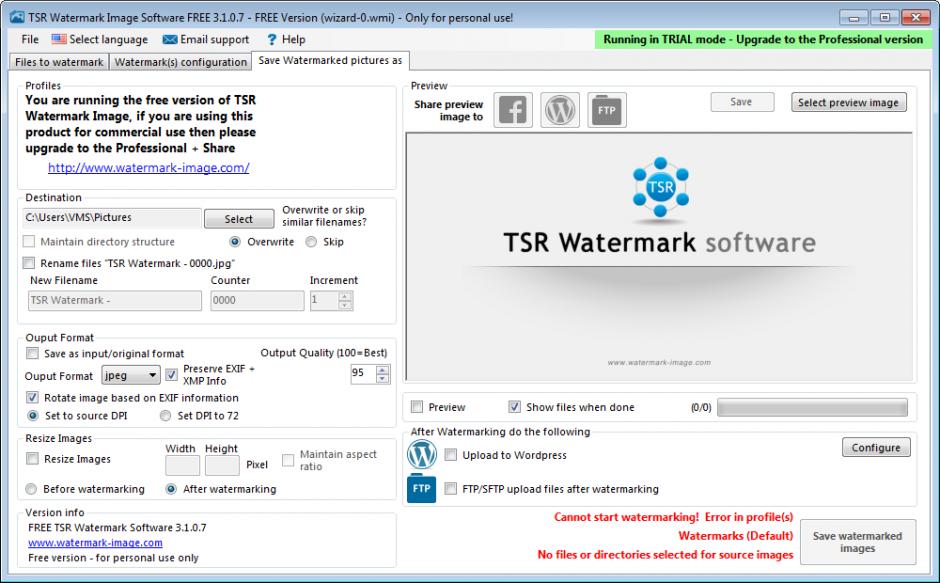This screenshot has height=583, width=940.
Task: Click the resize Height field
Action: (x=222, y=465)
